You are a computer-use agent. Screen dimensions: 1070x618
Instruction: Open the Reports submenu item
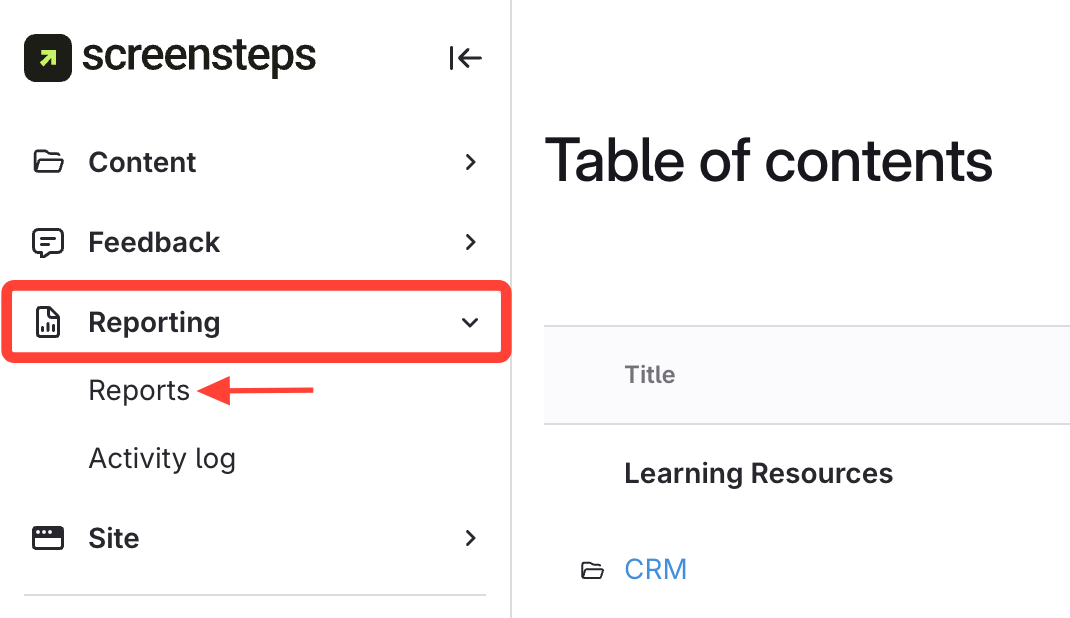point(139,390)
